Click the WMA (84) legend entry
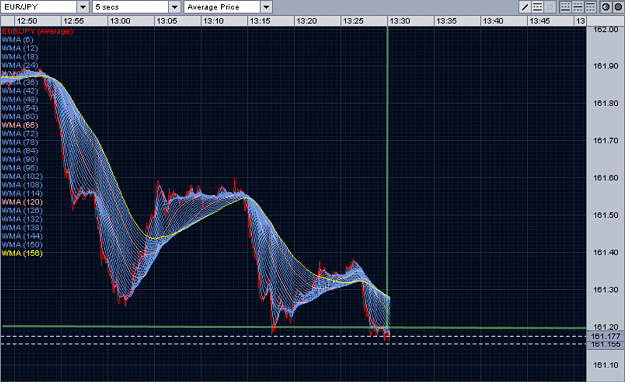 20,151
